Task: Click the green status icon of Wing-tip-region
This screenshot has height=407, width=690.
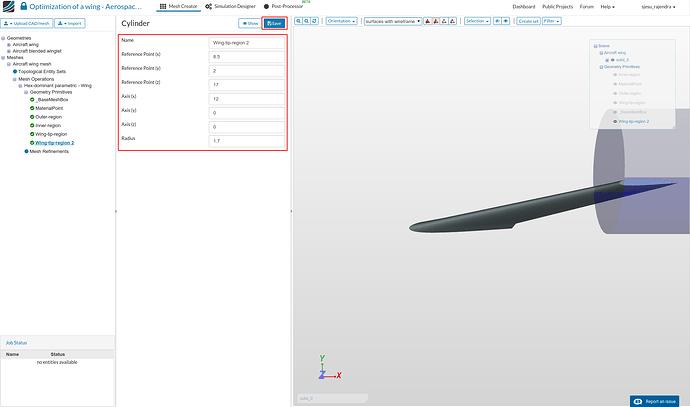Action: 32,134
